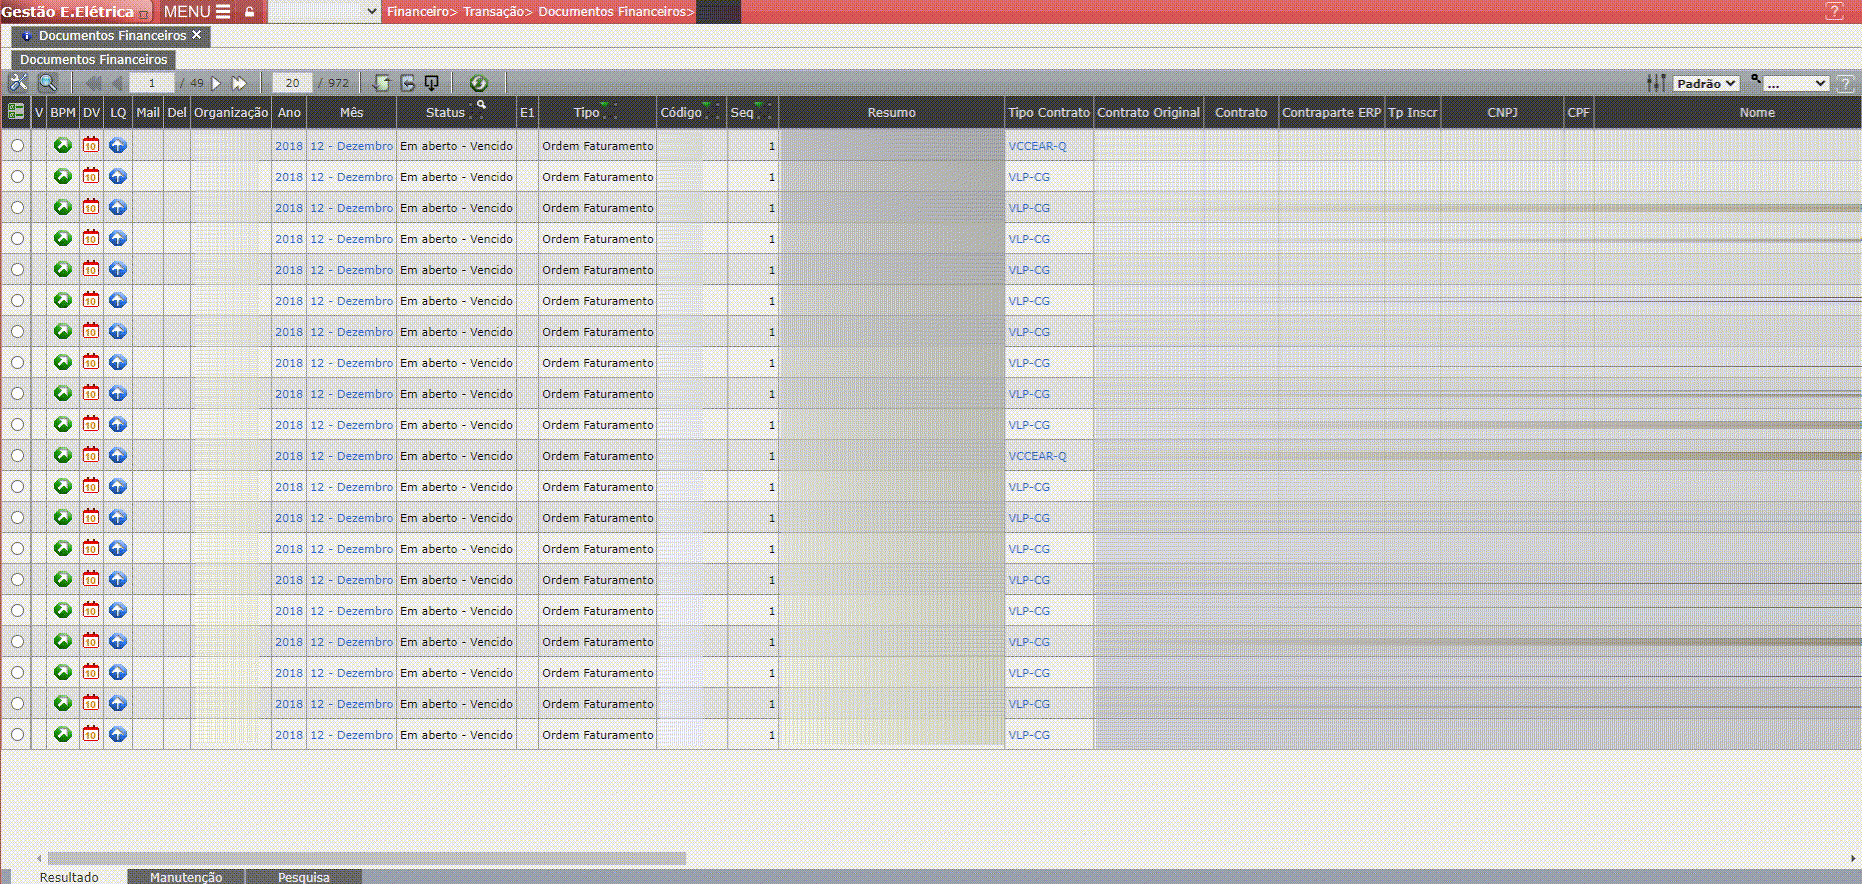Switch to the Pesquisa tab

click(303, 877)
